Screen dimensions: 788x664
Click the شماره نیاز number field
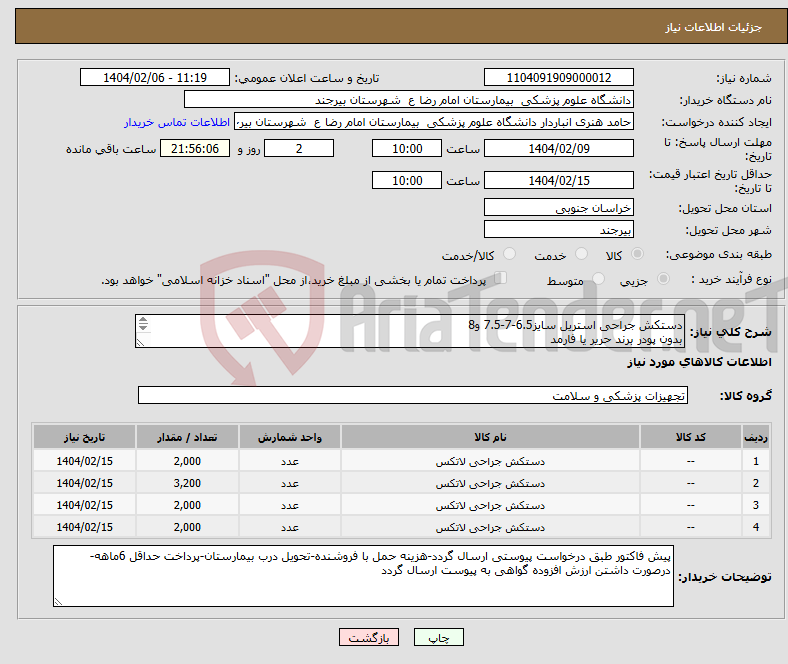[x=558, y=77]
